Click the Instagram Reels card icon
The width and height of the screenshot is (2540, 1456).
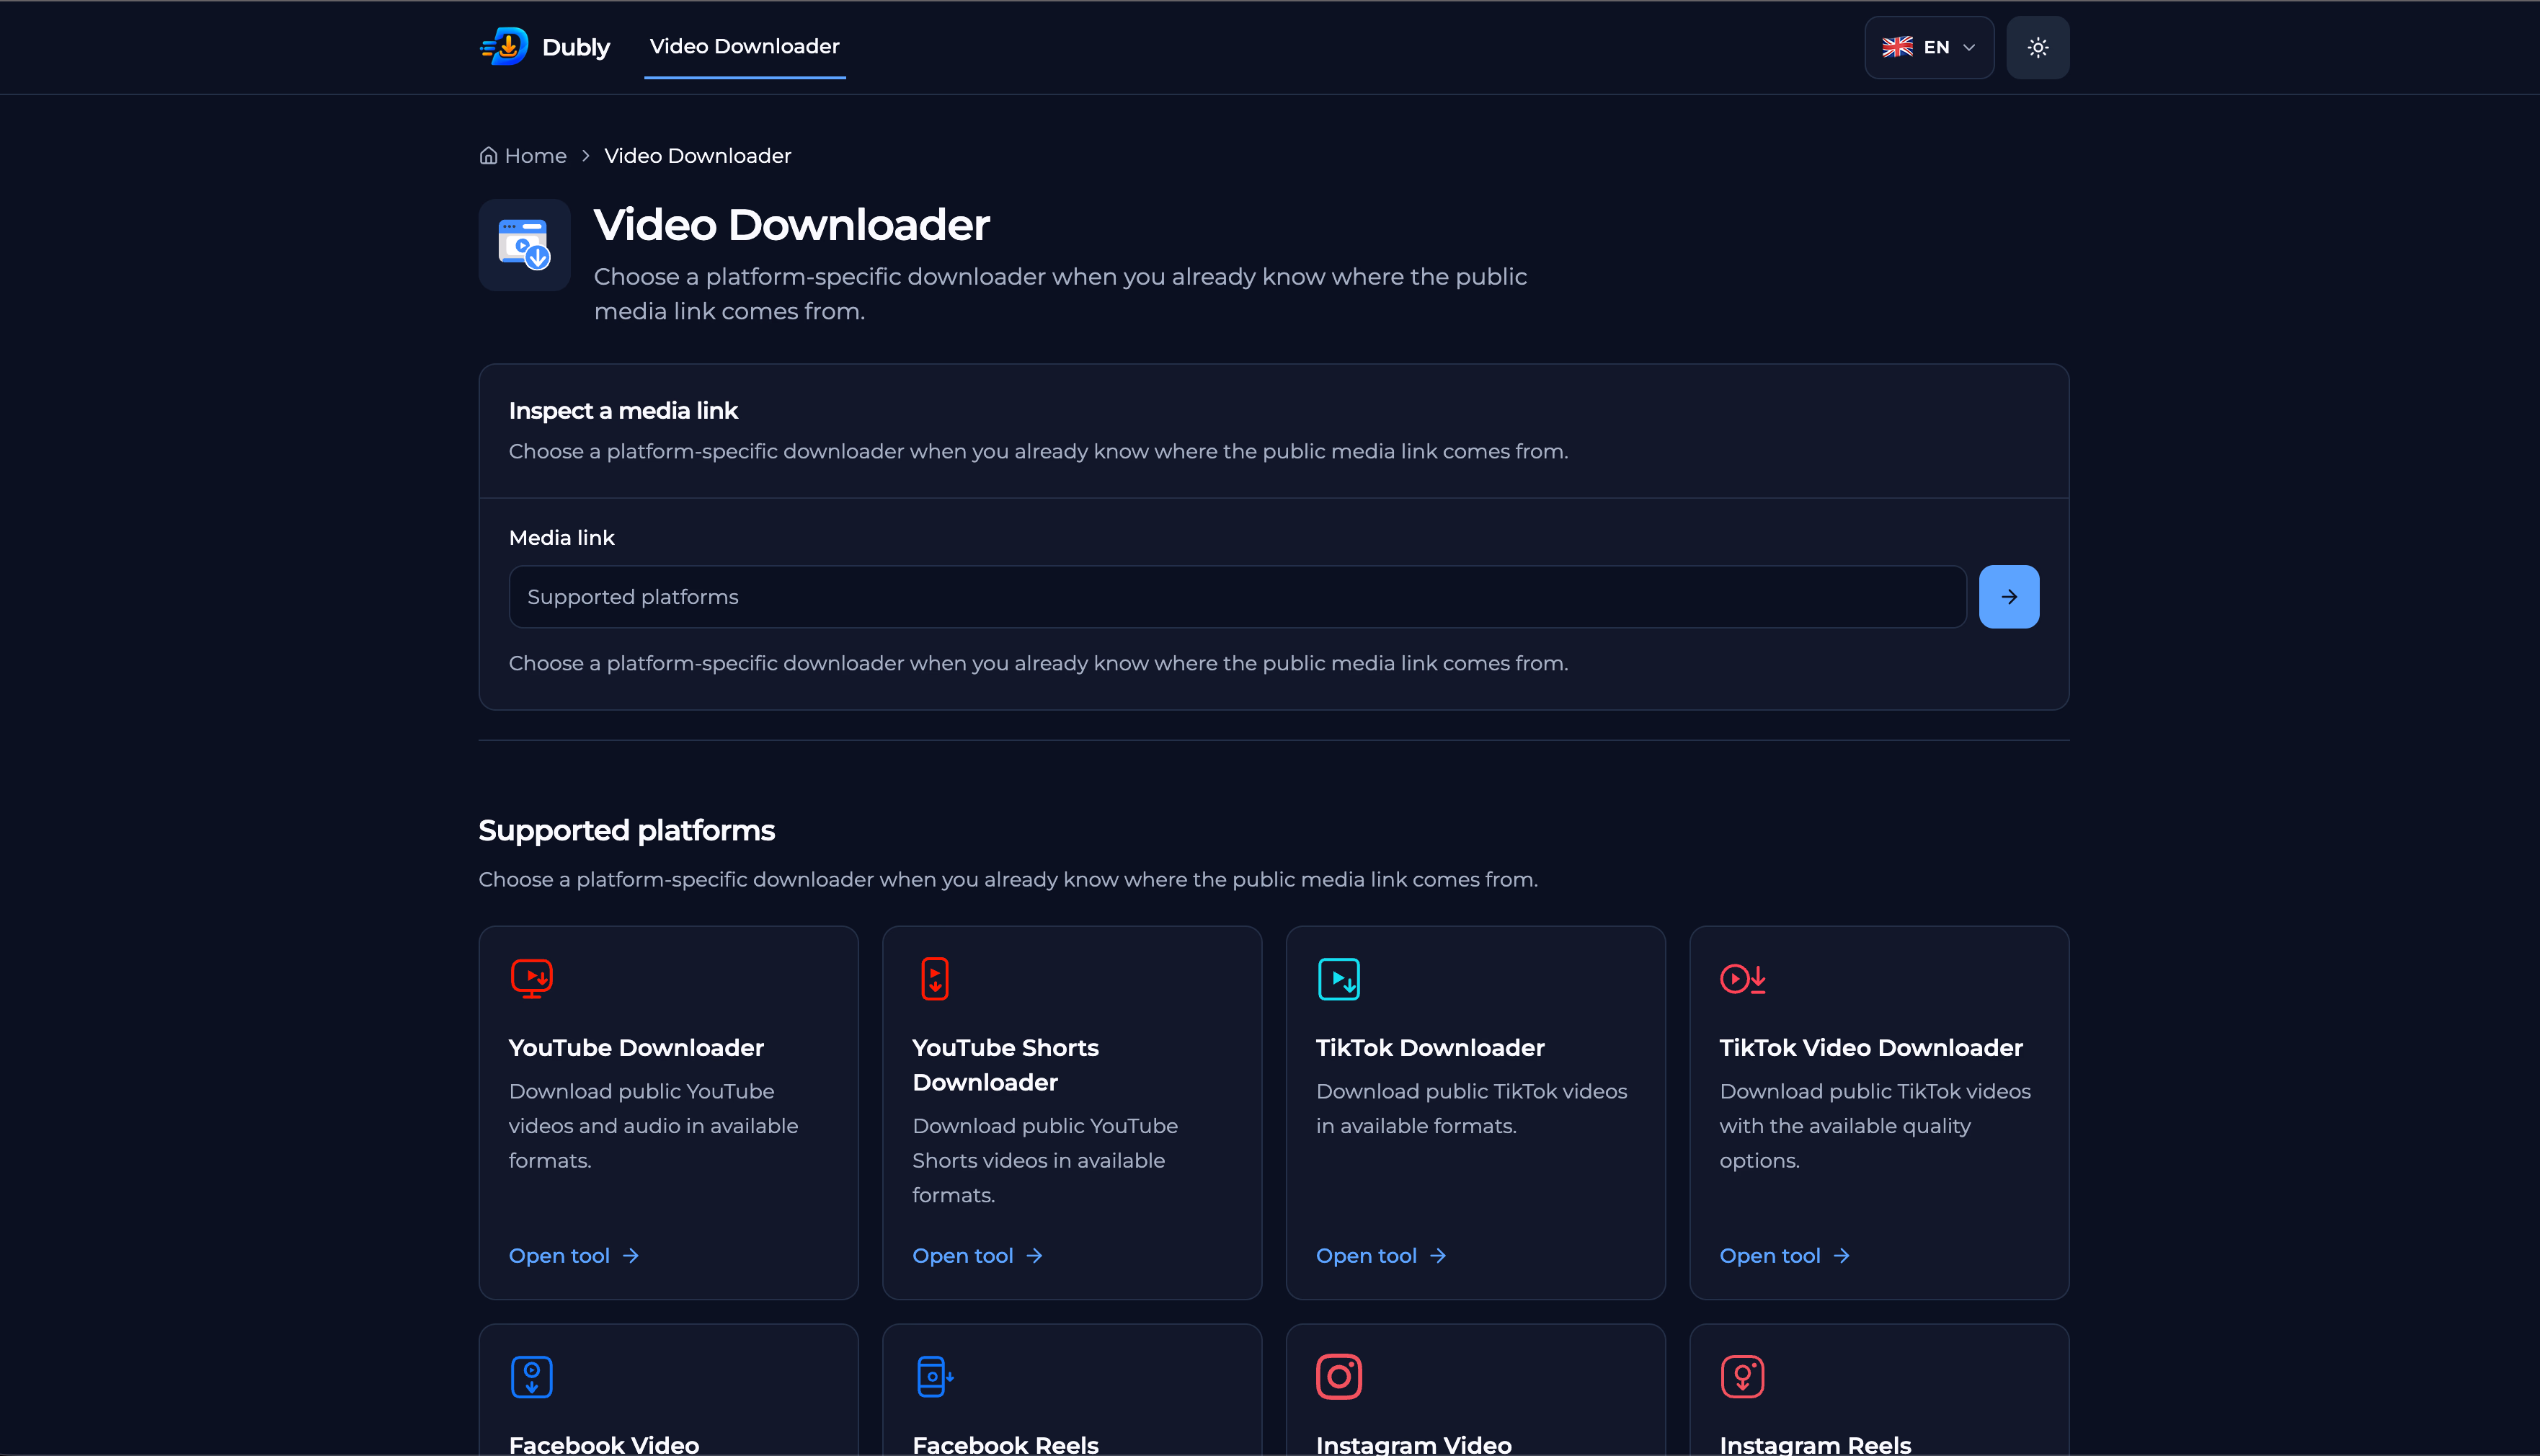click(x=1742, y=1376)
